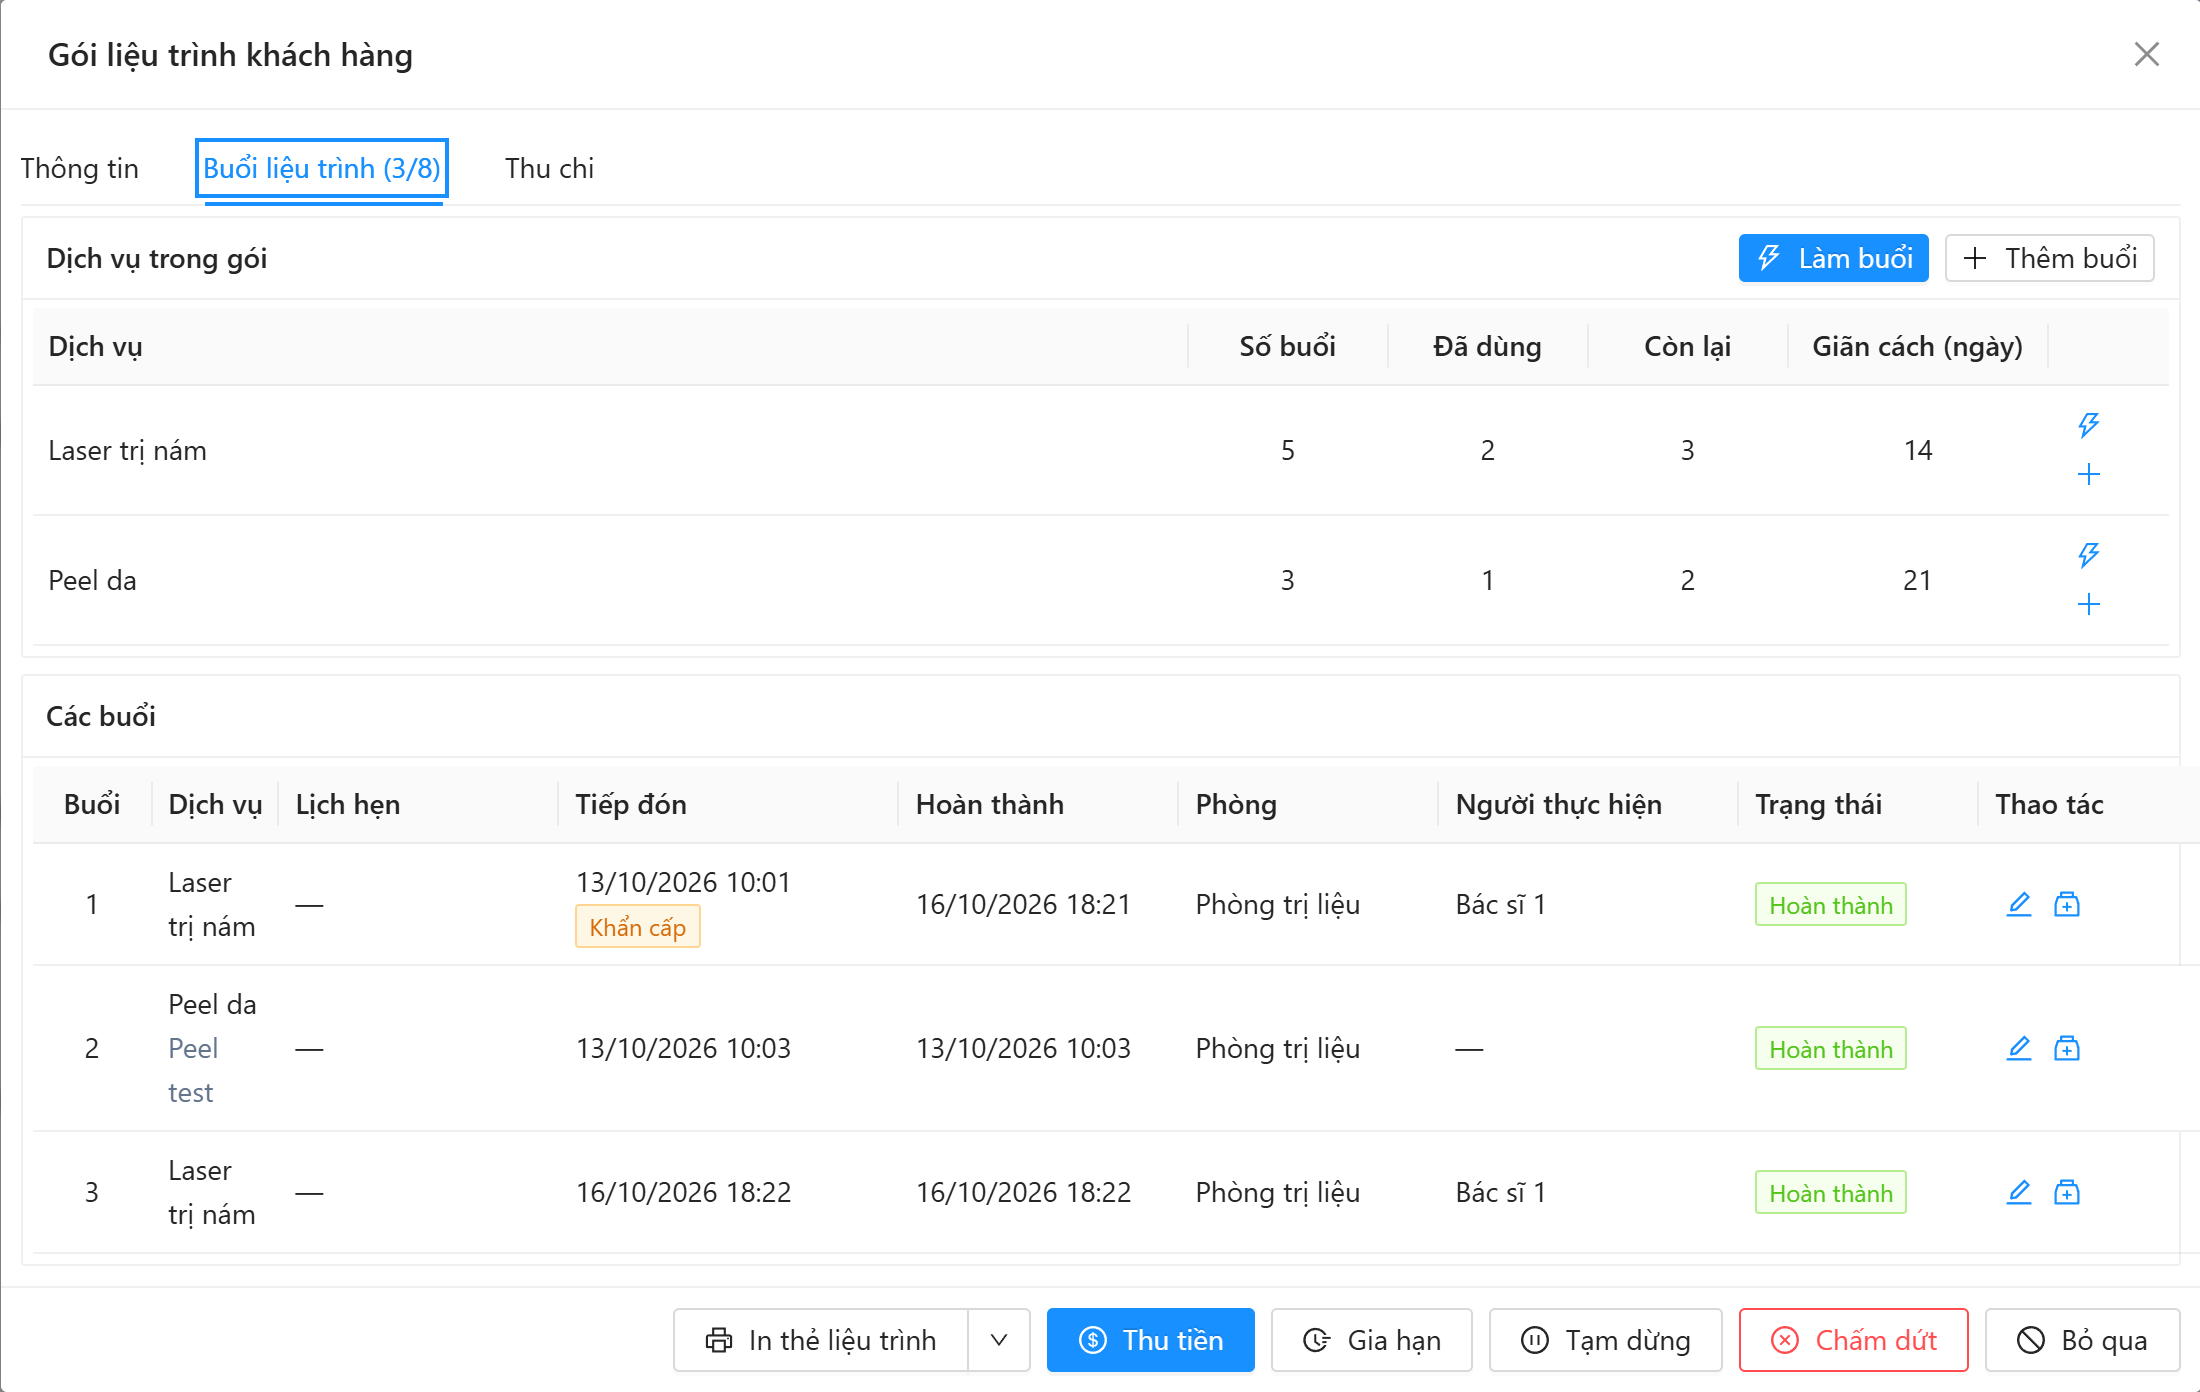Click the Peel da service name in package table
Screen dimensions: 2200x1392
click(93, 581)
